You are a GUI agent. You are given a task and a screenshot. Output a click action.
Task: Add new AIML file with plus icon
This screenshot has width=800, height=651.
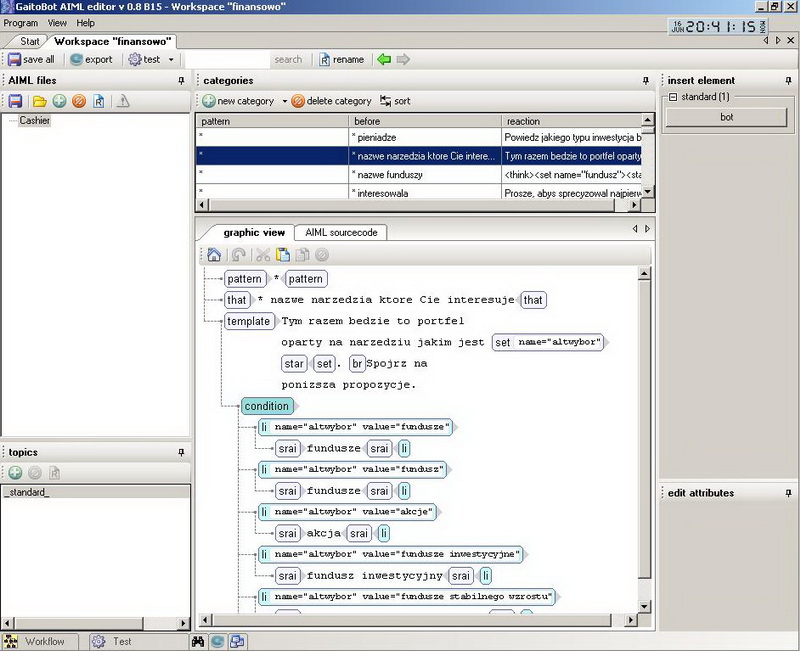pos(59,101)
